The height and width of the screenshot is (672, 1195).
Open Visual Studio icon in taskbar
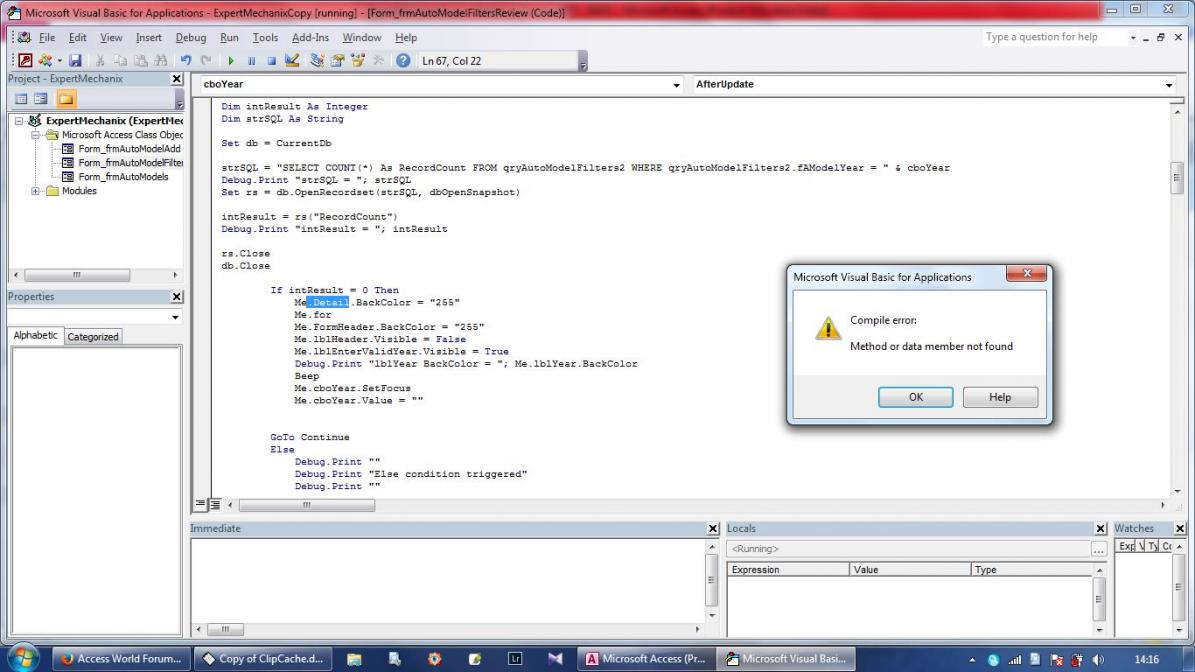click(x=555, y=659)
